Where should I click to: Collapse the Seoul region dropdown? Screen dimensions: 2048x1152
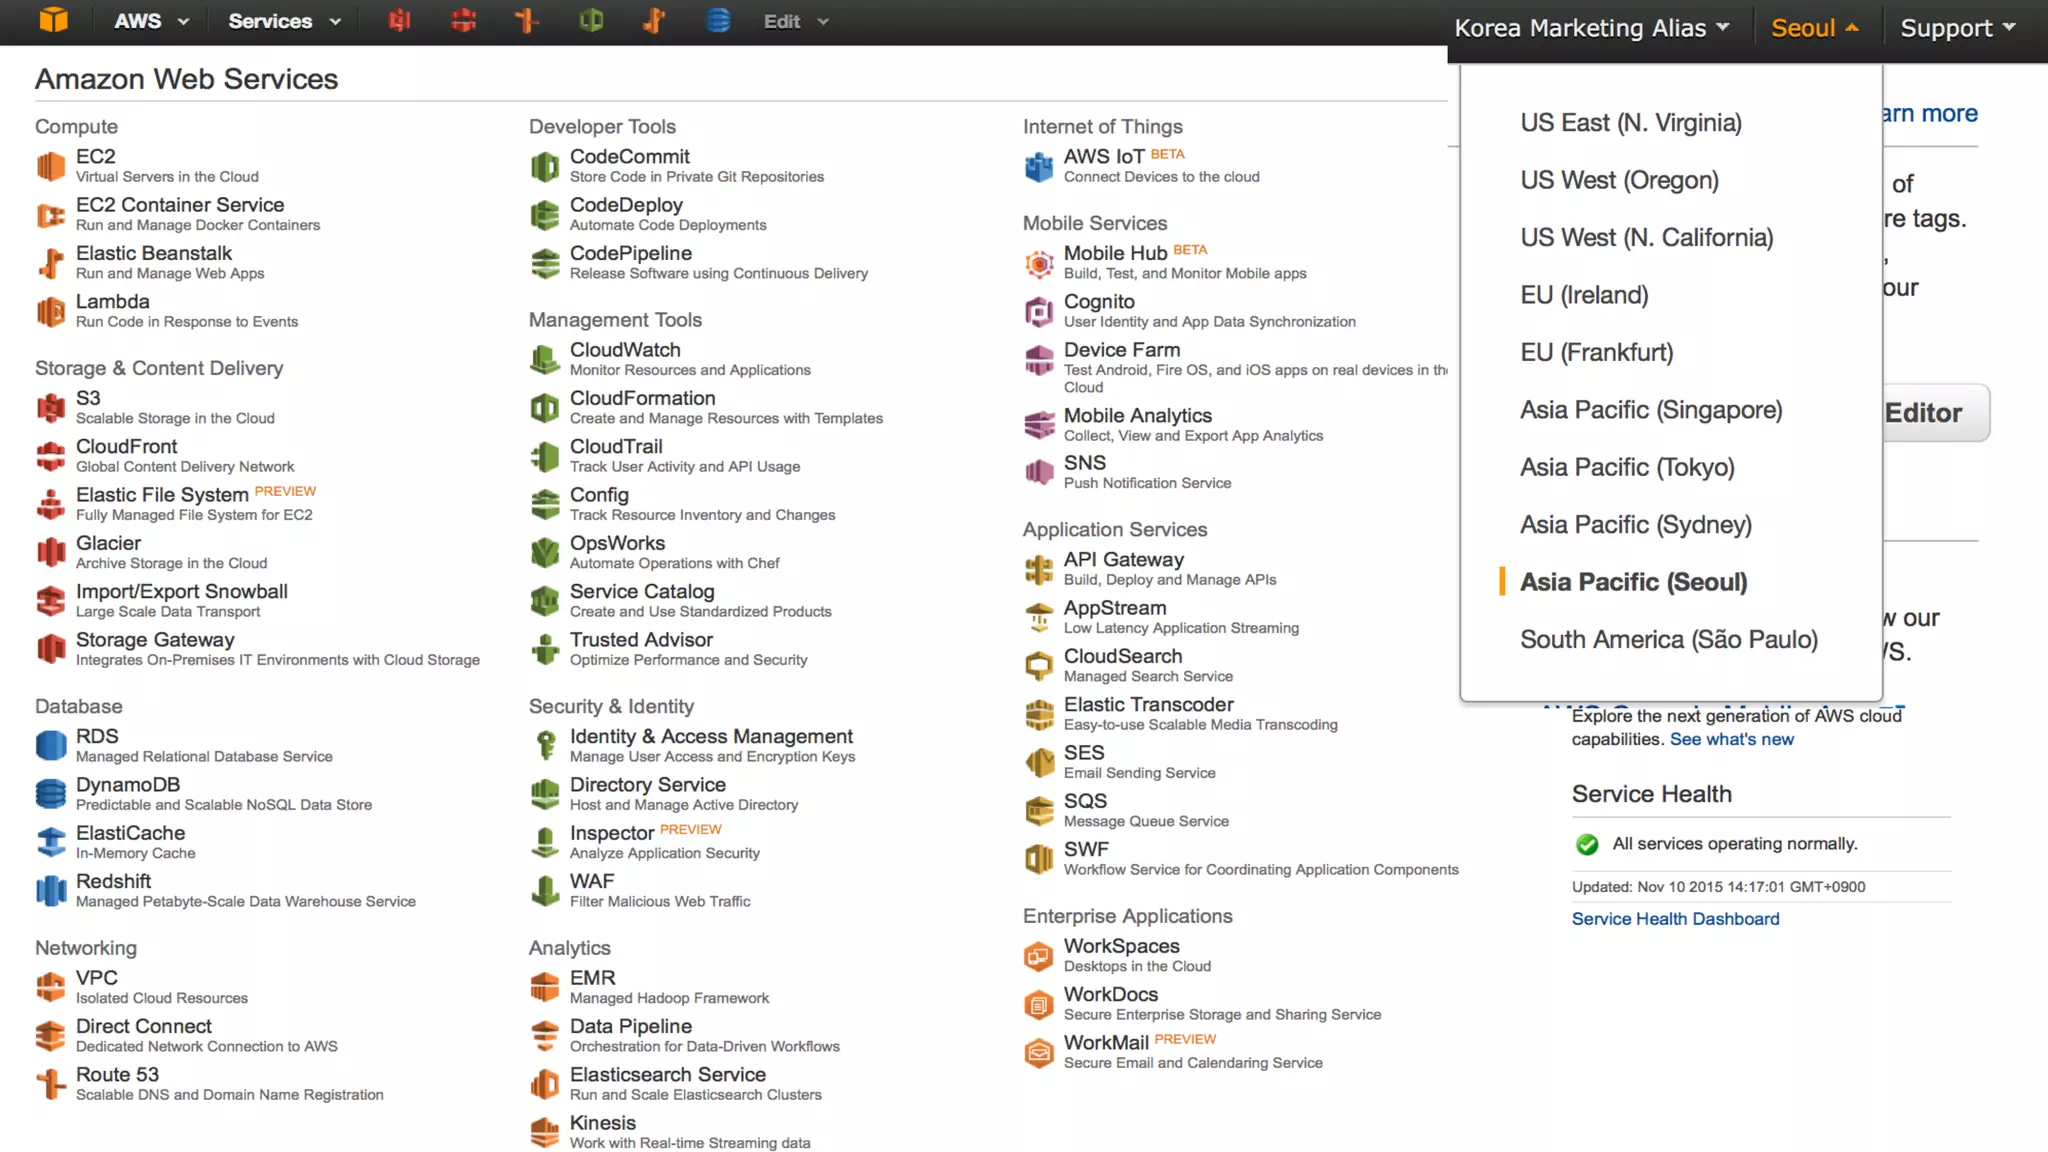coord(1814,28)
